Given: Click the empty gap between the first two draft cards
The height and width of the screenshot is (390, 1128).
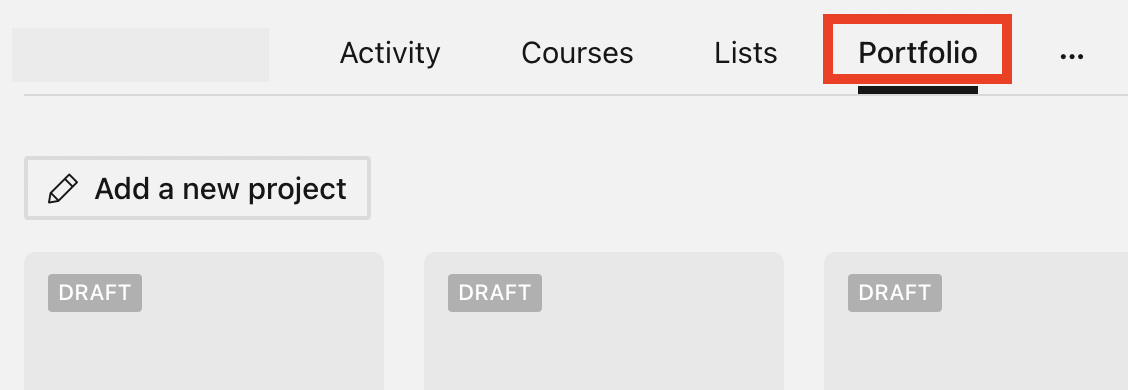Looking at the screenshot, I should 404,321.
